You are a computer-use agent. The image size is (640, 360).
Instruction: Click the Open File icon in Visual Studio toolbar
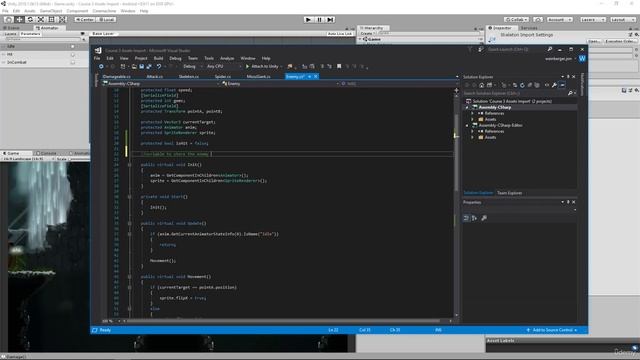[x=134, y=67]
